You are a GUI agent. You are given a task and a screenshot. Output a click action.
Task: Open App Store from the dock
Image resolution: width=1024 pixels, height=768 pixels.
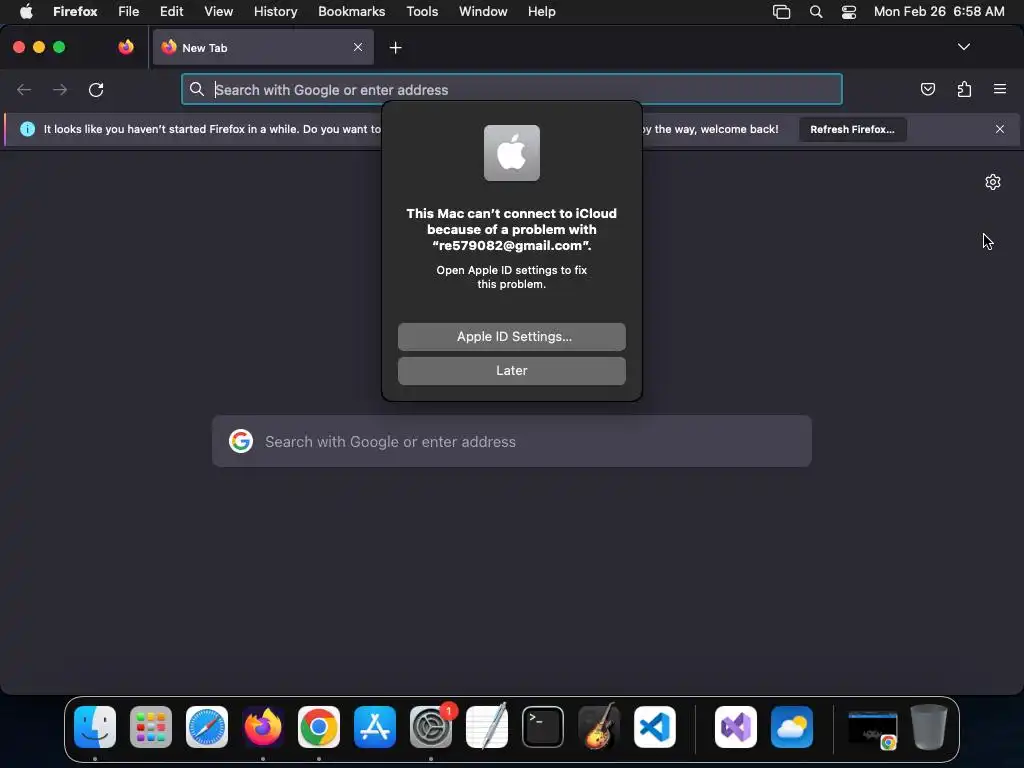pos(375,727)
